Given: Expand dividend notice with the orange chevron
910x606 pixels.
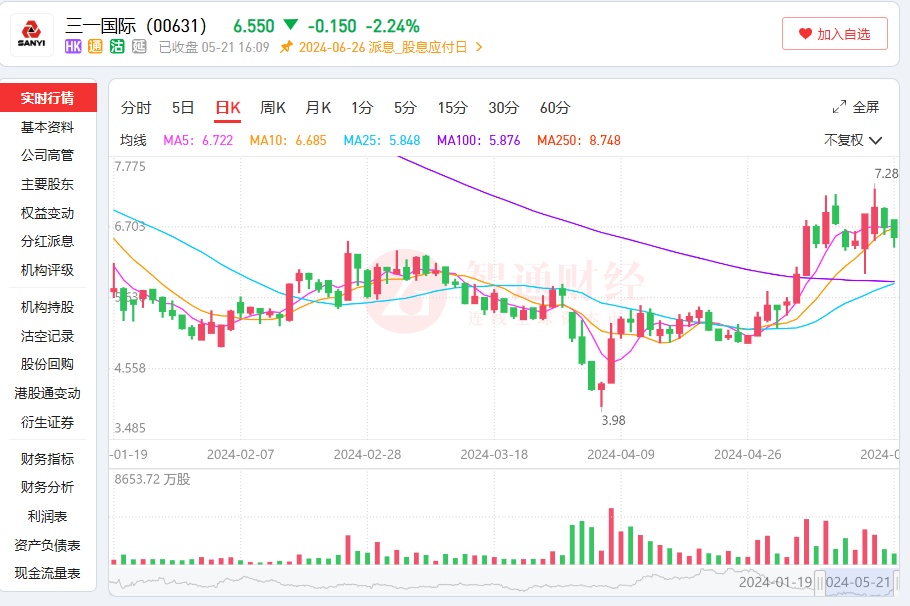Looking at the screenshot, I should pos(479,47).
